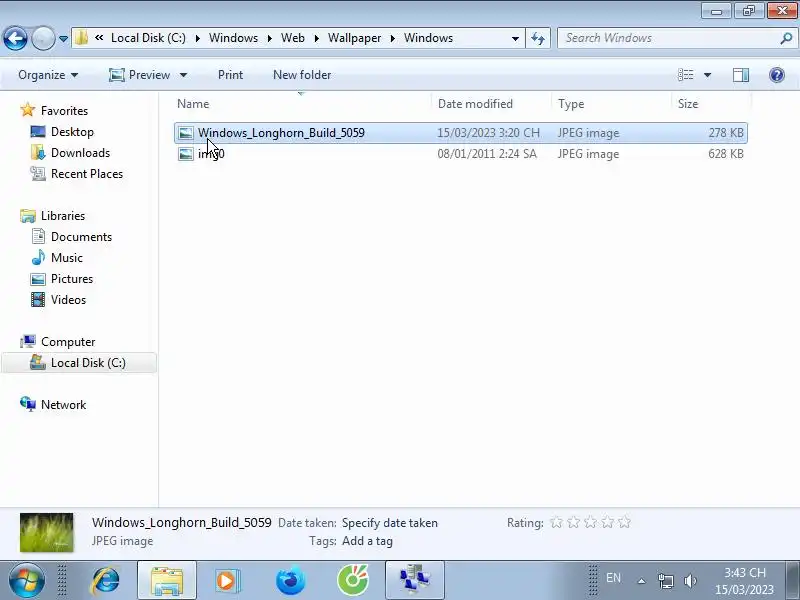This screenshot has height=600, width=800.
Task: Click Print in the toolbar
Action: (x=230, y=75)
